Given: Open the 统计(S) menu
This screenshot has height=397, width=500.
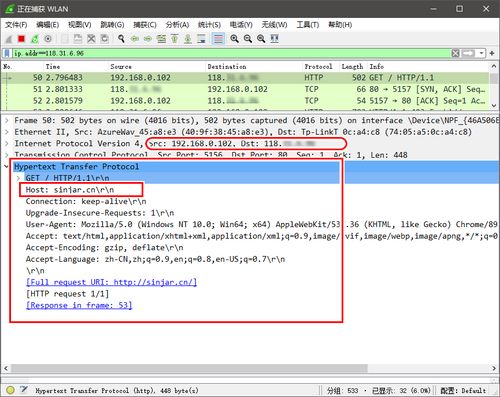Looking at the screenshot, I should [209, 25].
